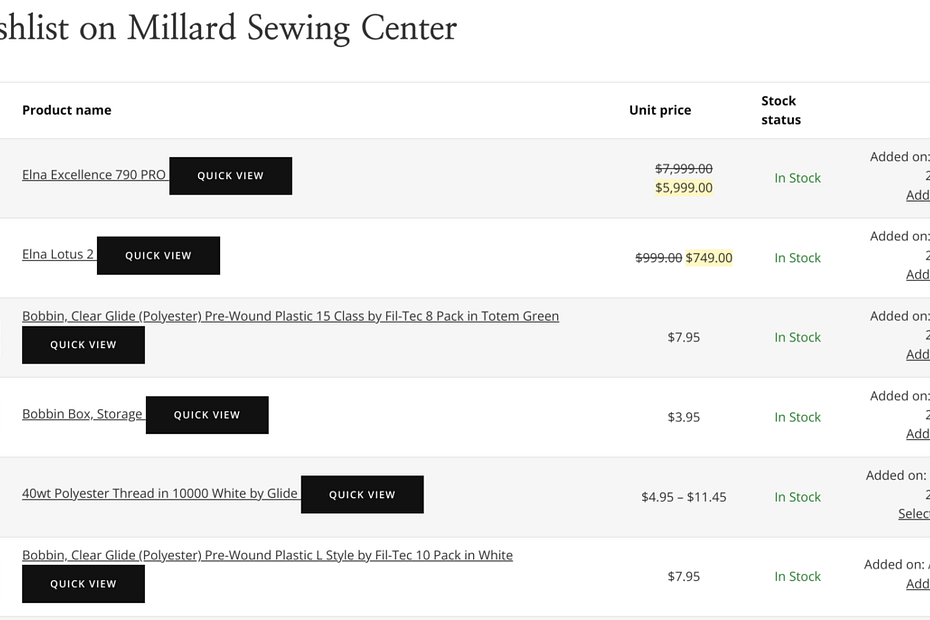This screenshot has height=620, width=930.
Task: Quick view the Totem Green bobbin pack
Action: point(83,345)
